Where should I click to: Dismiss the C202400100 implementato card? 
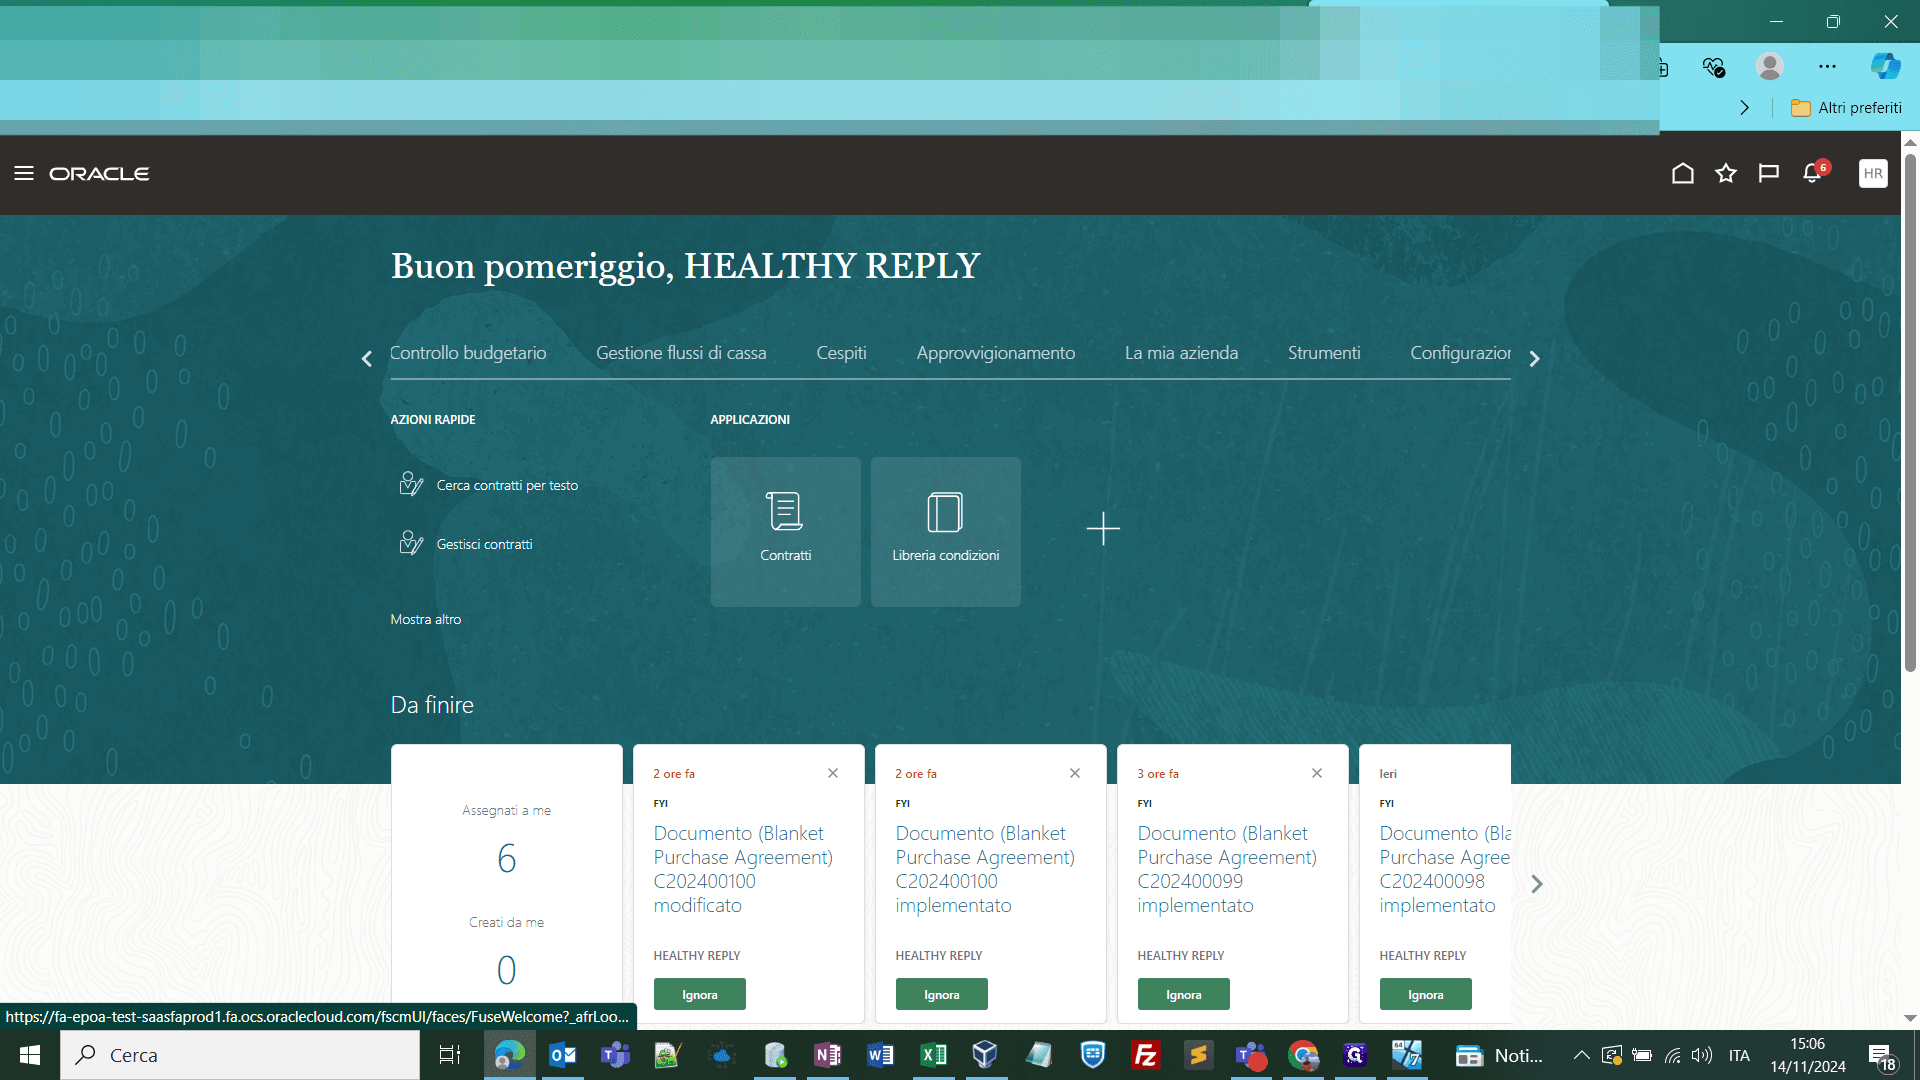pyautogui.click(x=1075, y=773)
